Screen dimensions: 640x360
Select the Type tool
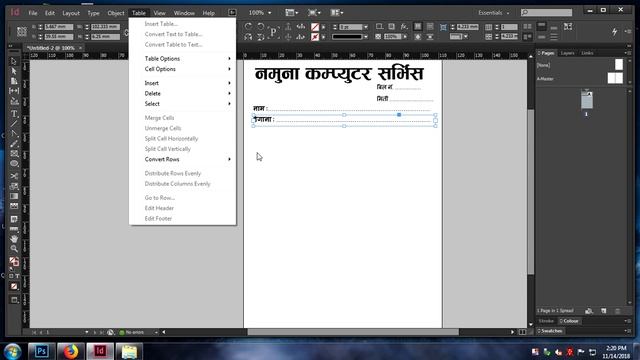click(x=14, y=114)
